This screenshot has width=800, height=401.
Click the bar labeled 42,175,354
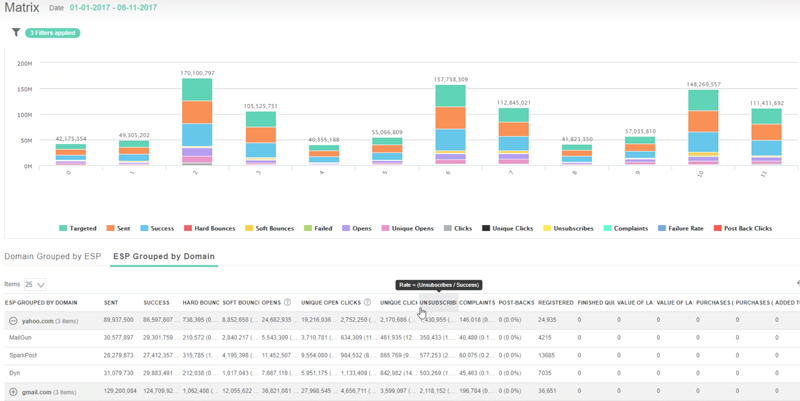[71, 155]
